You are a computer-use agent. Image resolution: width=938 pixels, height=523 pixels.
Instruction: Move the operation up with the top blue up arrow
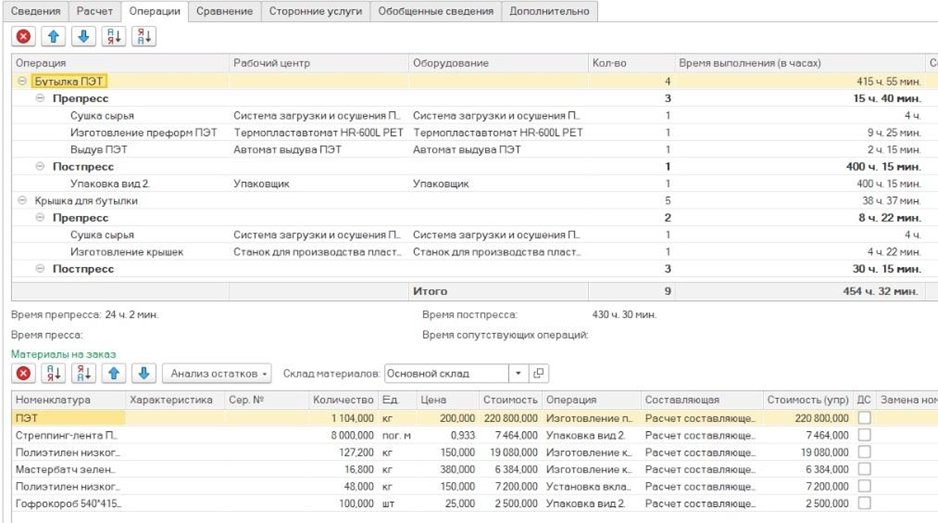pyautogui.click(x=53, y=37)
